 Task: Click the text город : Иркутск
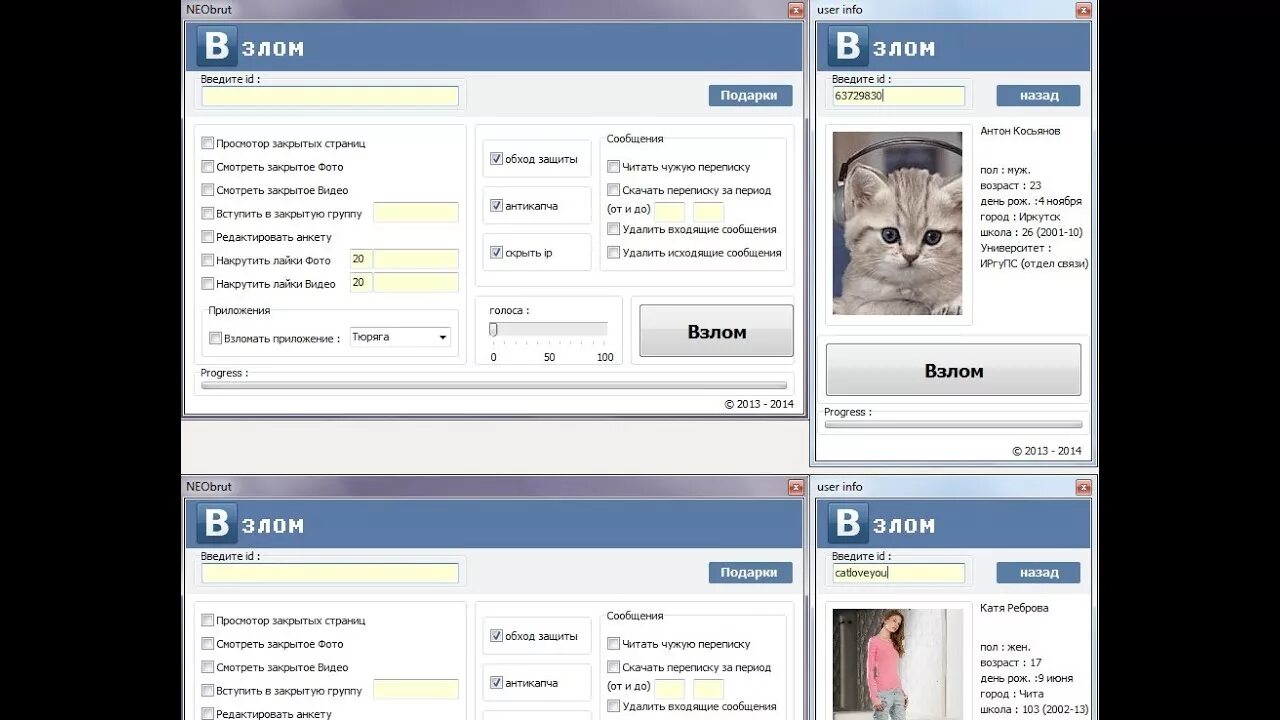coord(1020,216)
